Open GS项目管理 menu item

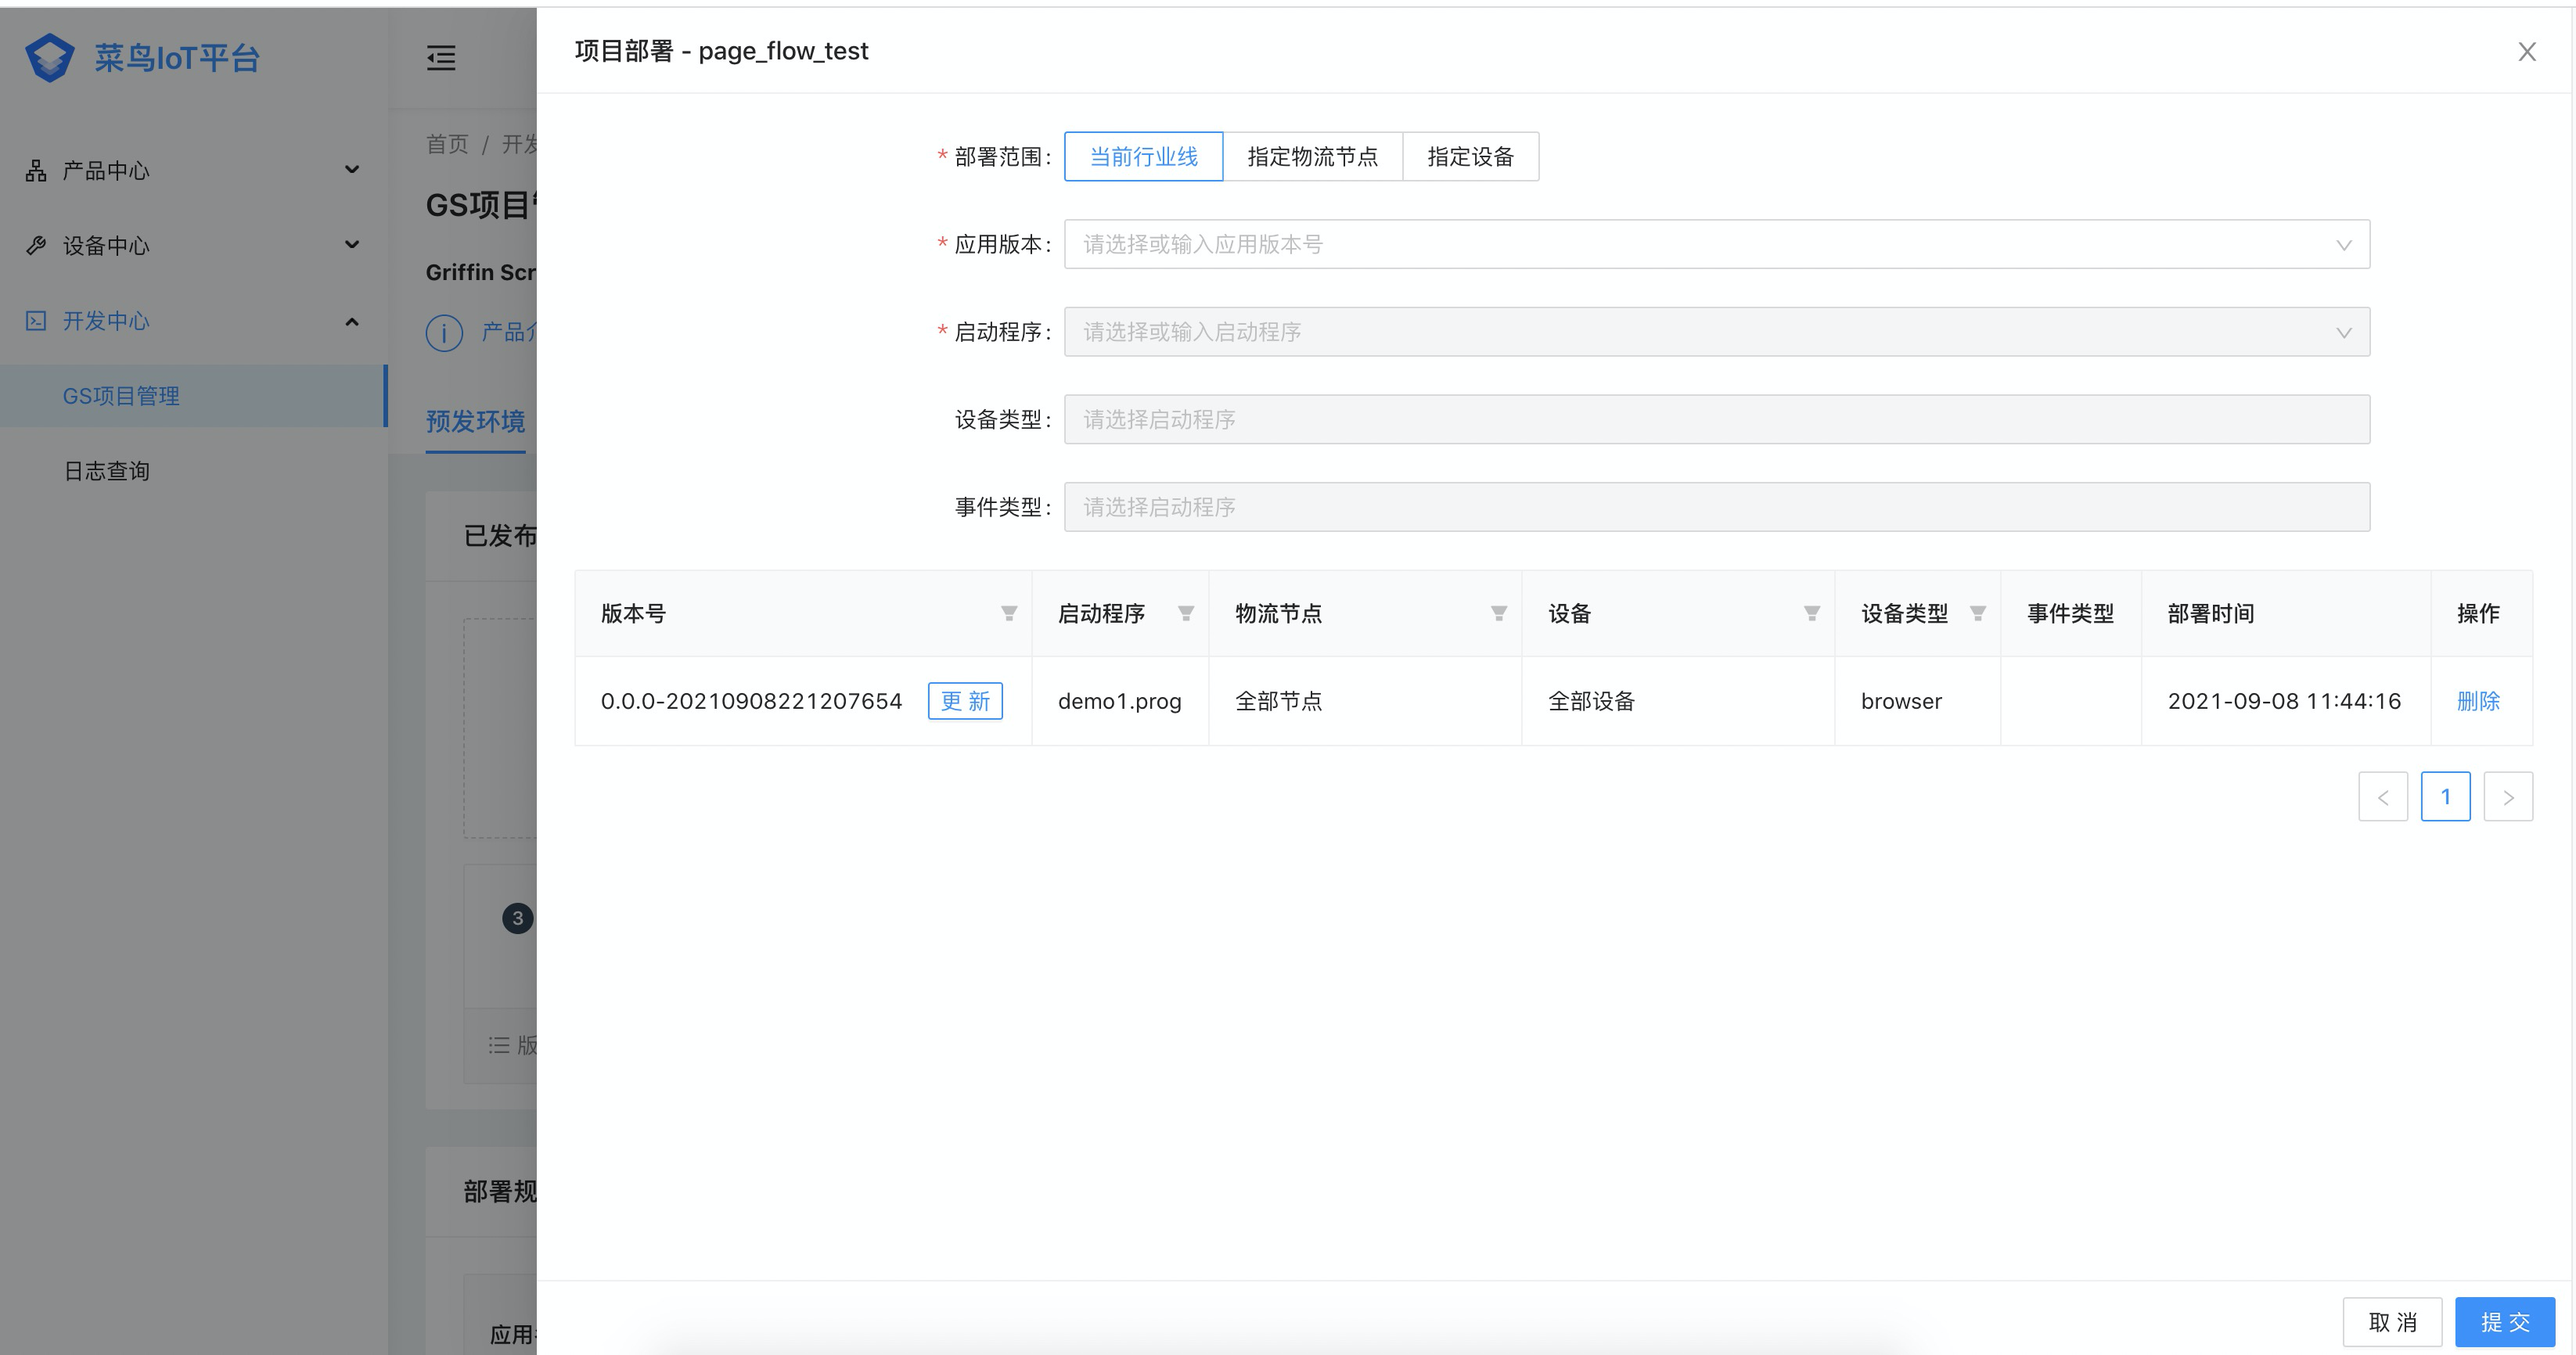tap(121, 396)
